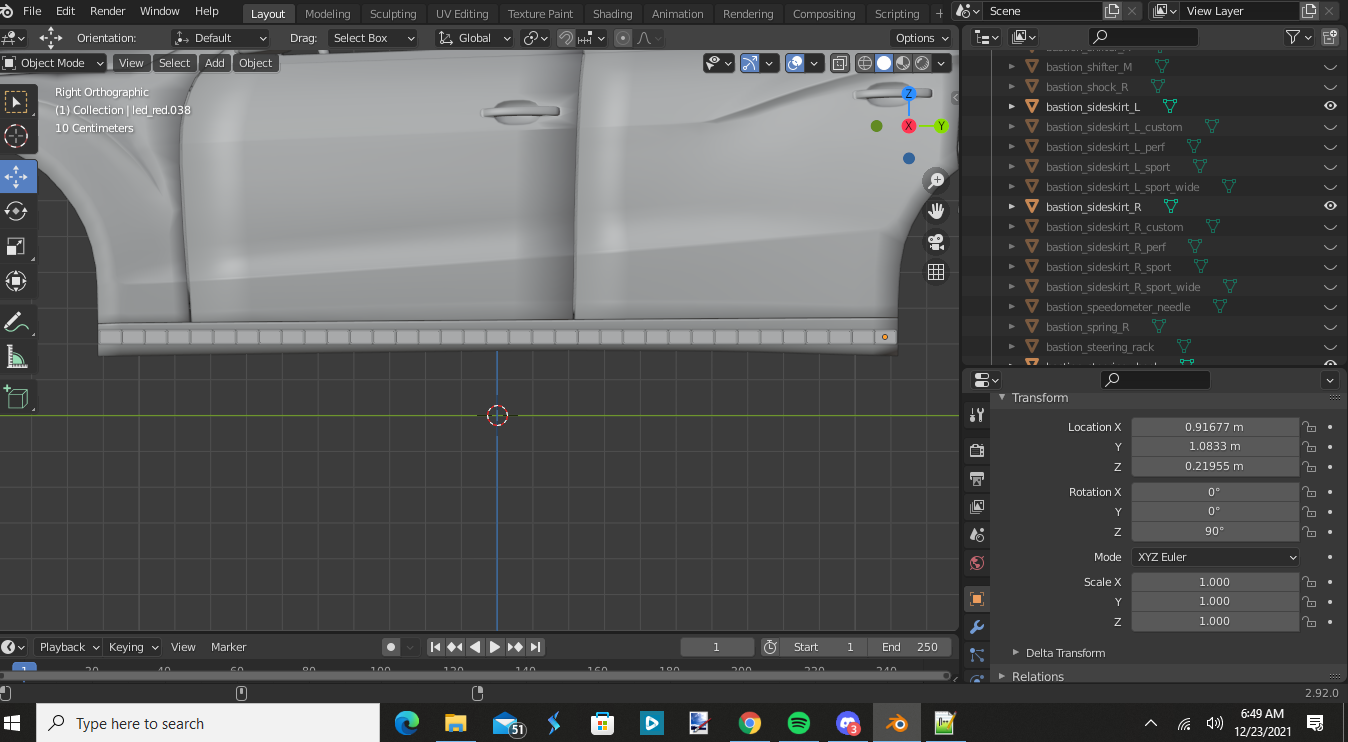This screenshot has height=742, width=1348.
Task: Hide bastion_sideskirt_L using its eye icon
Action: (1330, 106)
